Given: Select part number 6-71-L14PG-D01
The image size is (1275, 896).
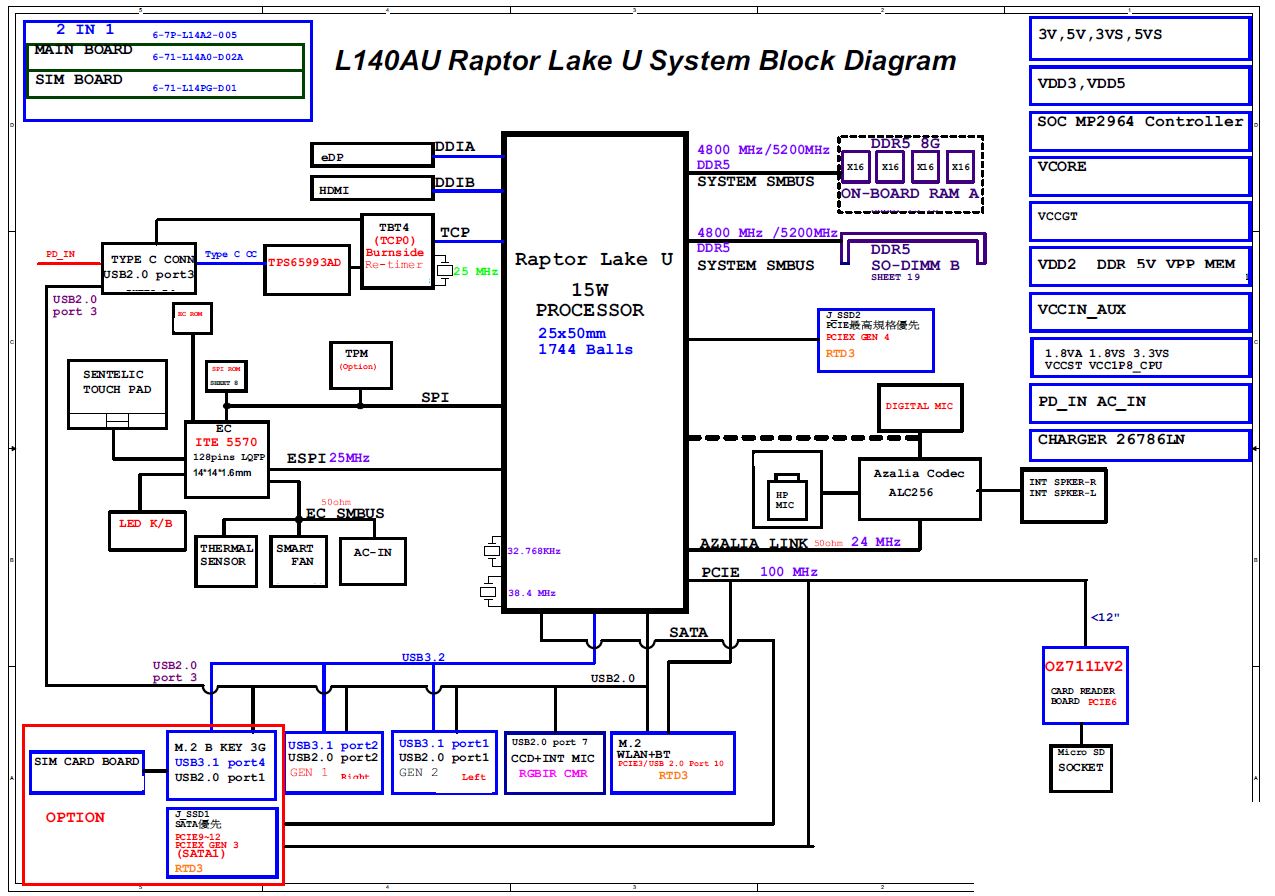Looking at the screenshot, I should tap(195, 88).
